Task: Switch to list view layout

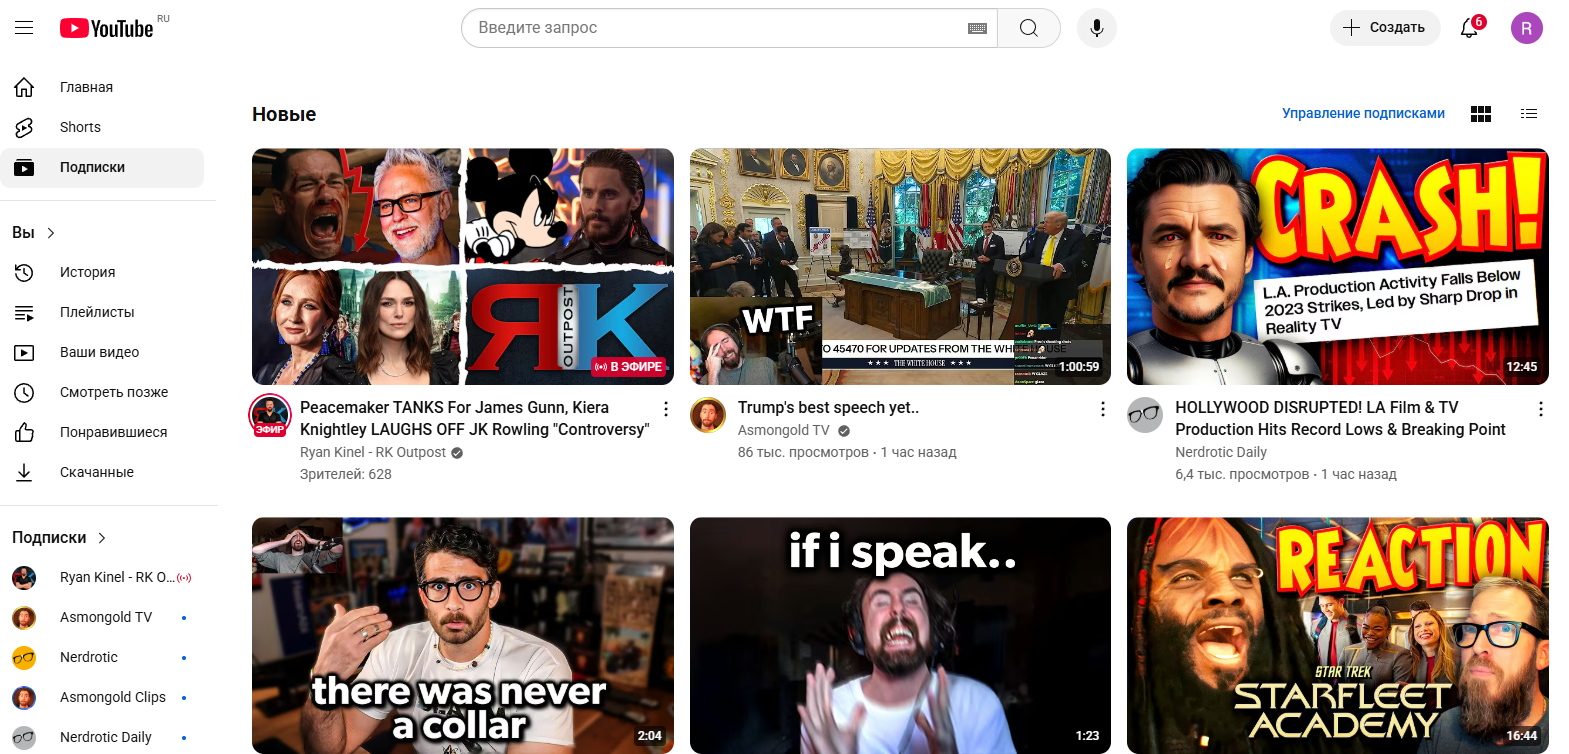Action: click(1529, 114)
